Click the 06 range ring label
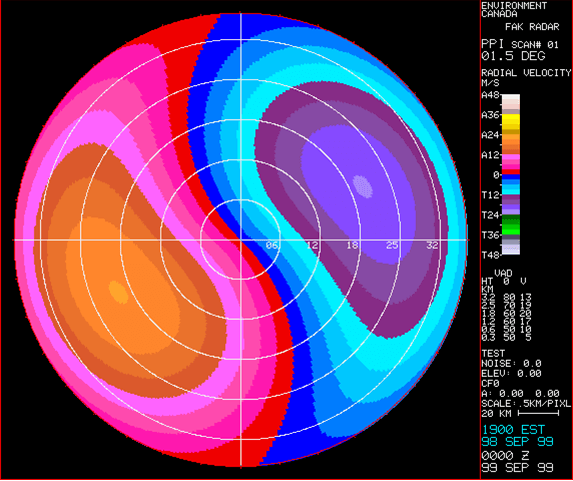The height and width of the screenshot is (481, 573). (272, 245)
